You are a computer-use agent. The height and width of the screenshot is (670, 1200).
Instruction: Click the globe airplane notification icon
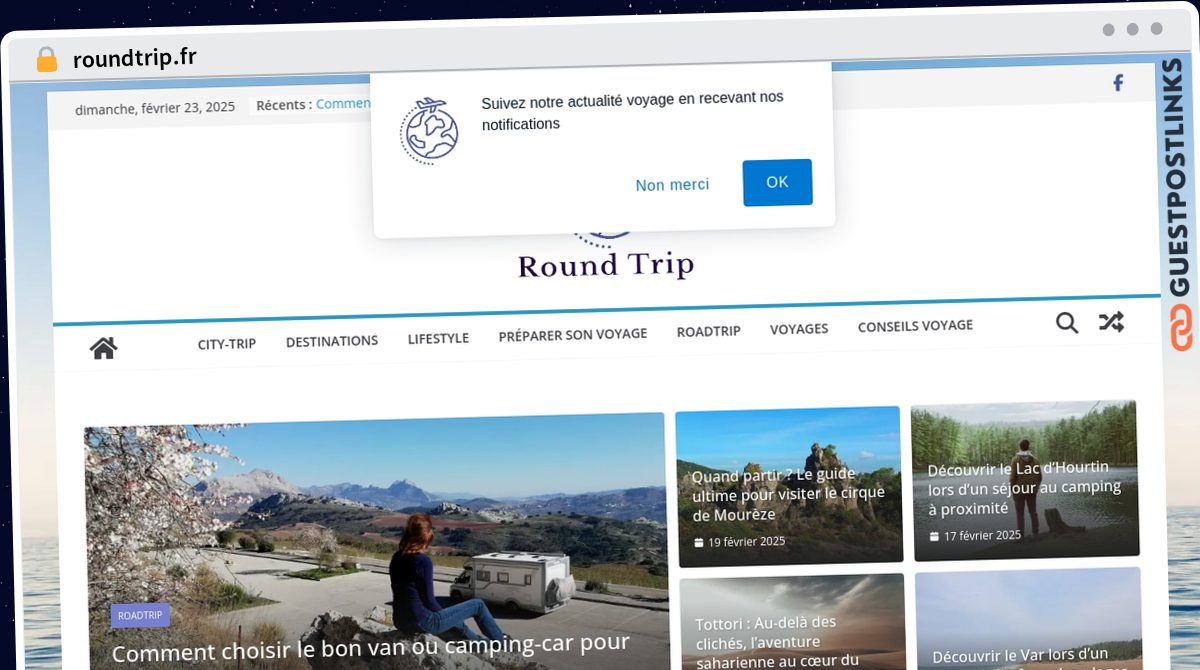429,130
